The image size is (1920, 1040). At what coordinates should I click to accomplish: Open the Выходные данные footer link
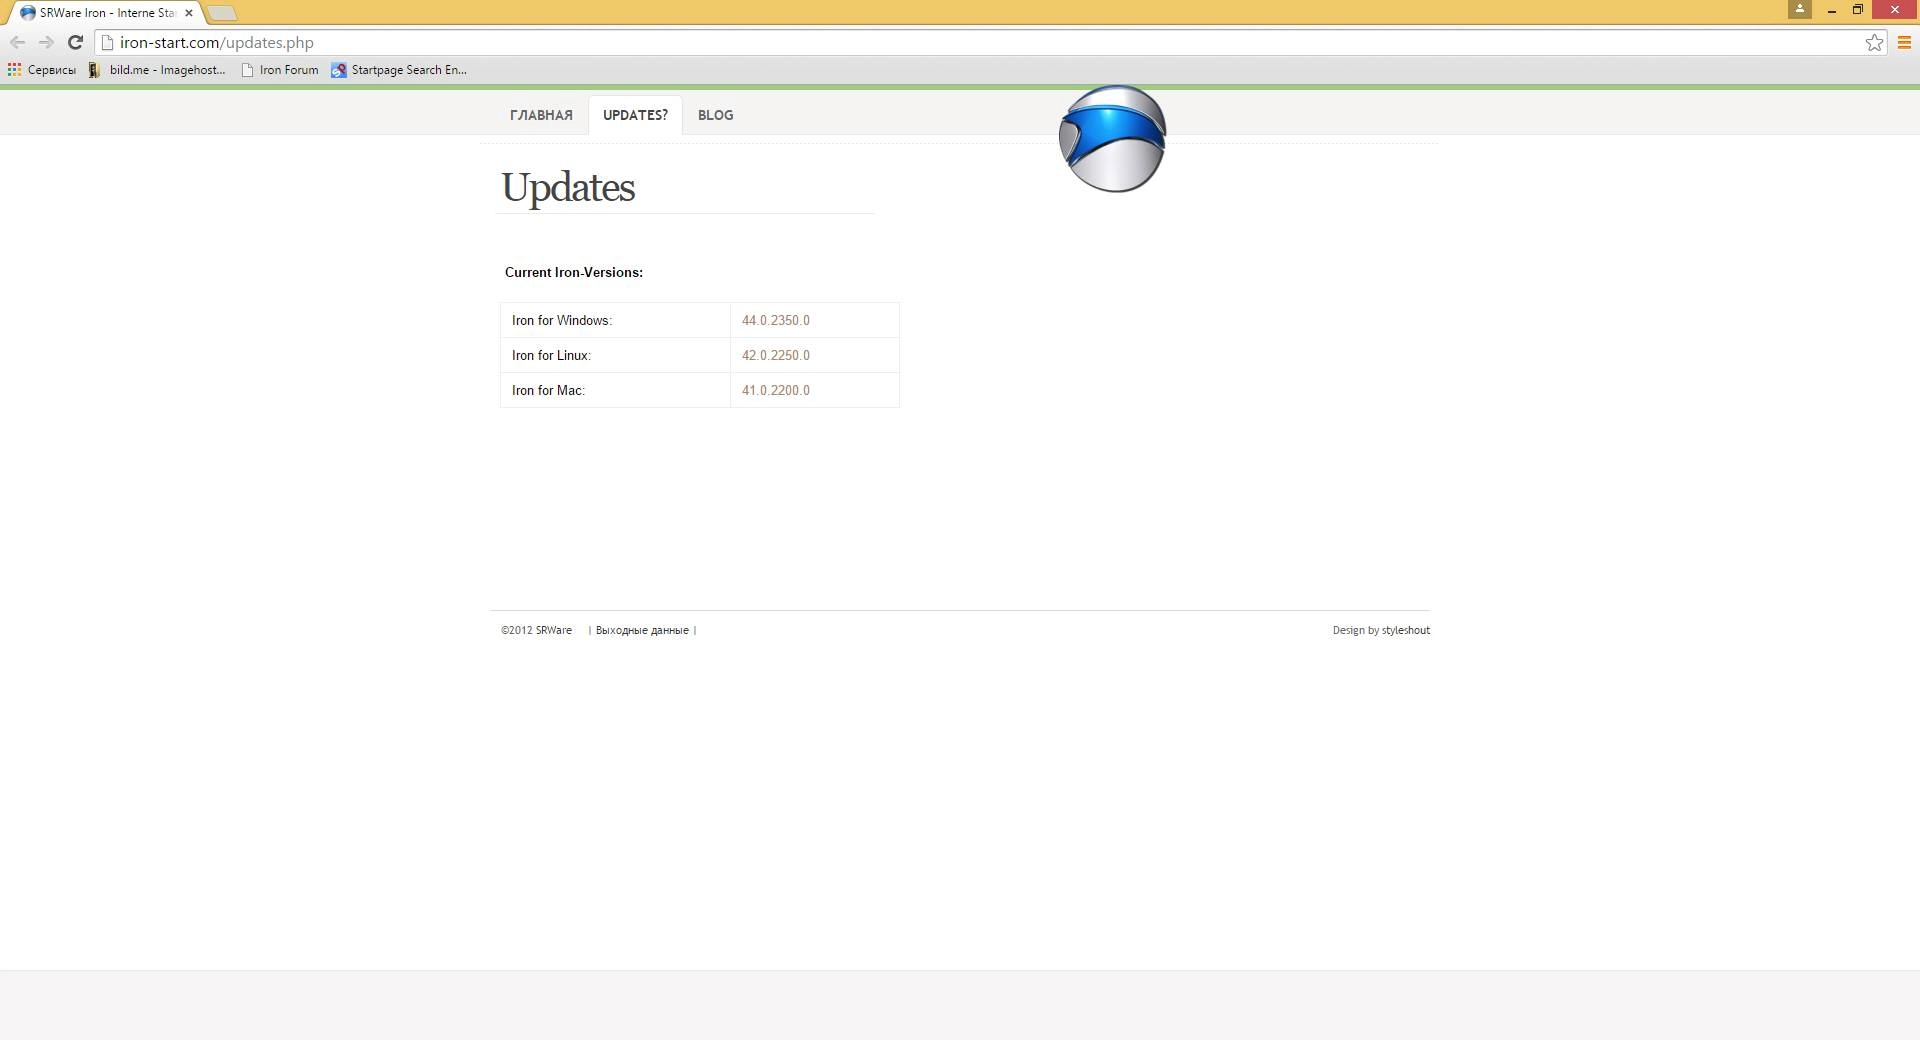[x=642, y=630]
